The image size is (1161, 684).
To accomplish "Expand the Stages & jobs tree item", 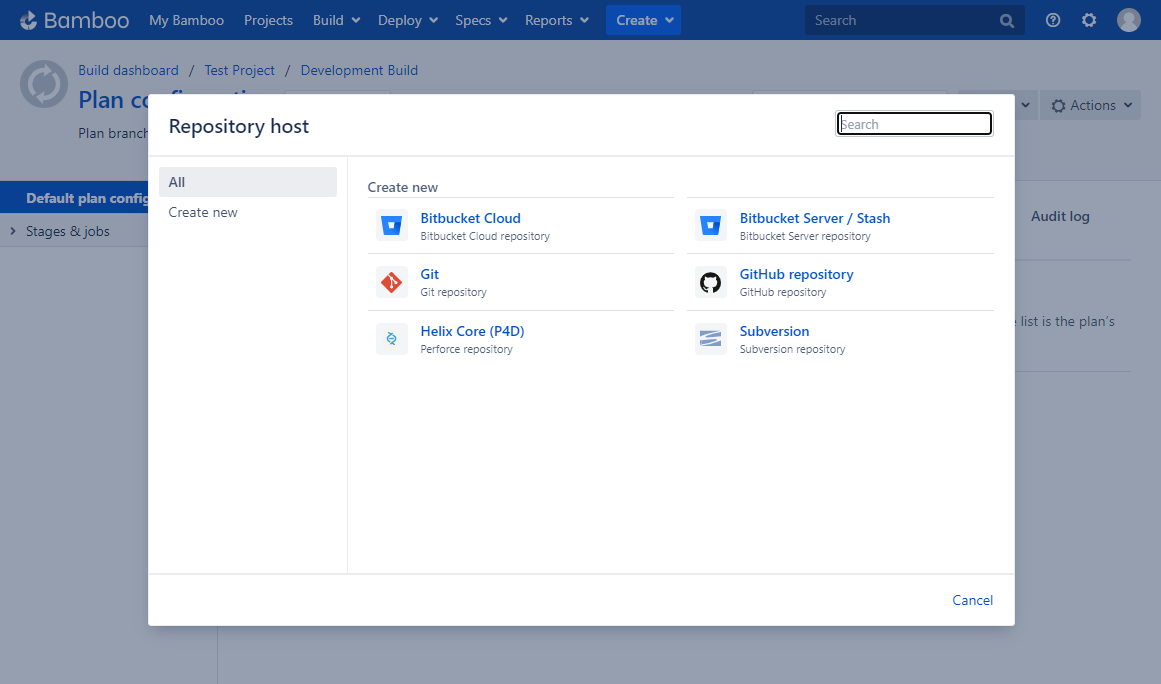I will [13, 231].
